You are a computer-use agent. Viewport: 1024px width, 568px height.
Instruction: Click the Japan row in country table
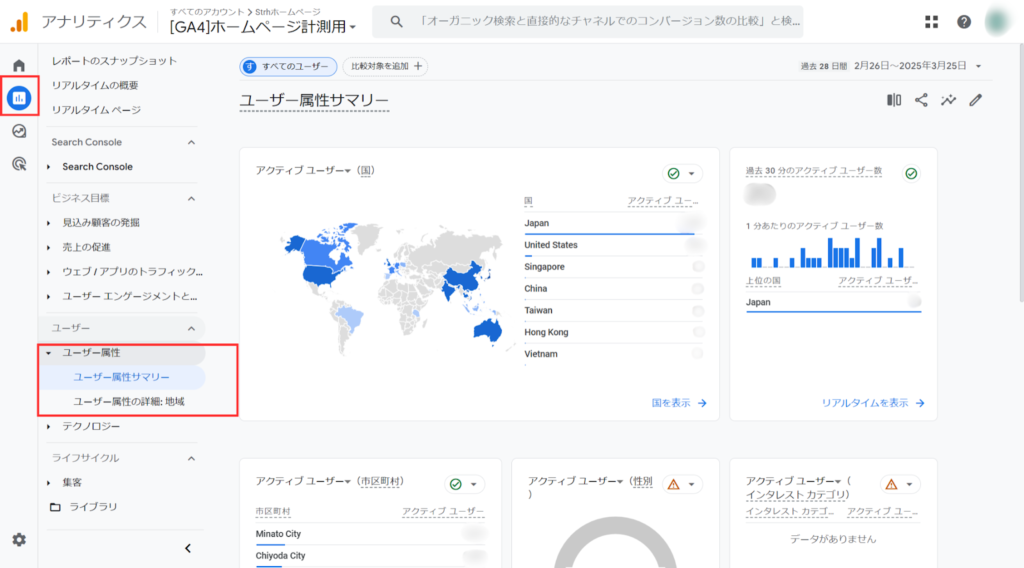(x=614, y=223)
